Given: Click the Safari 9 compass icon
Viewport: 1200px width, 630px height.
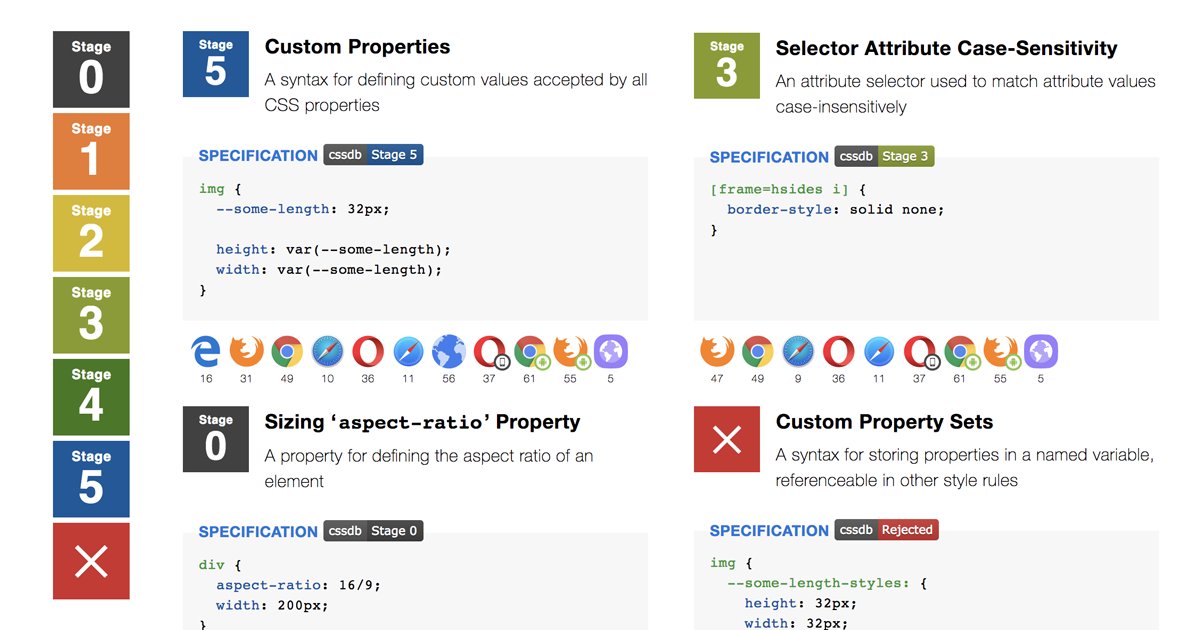Looking at the screenshot, I should click(798, 352).
